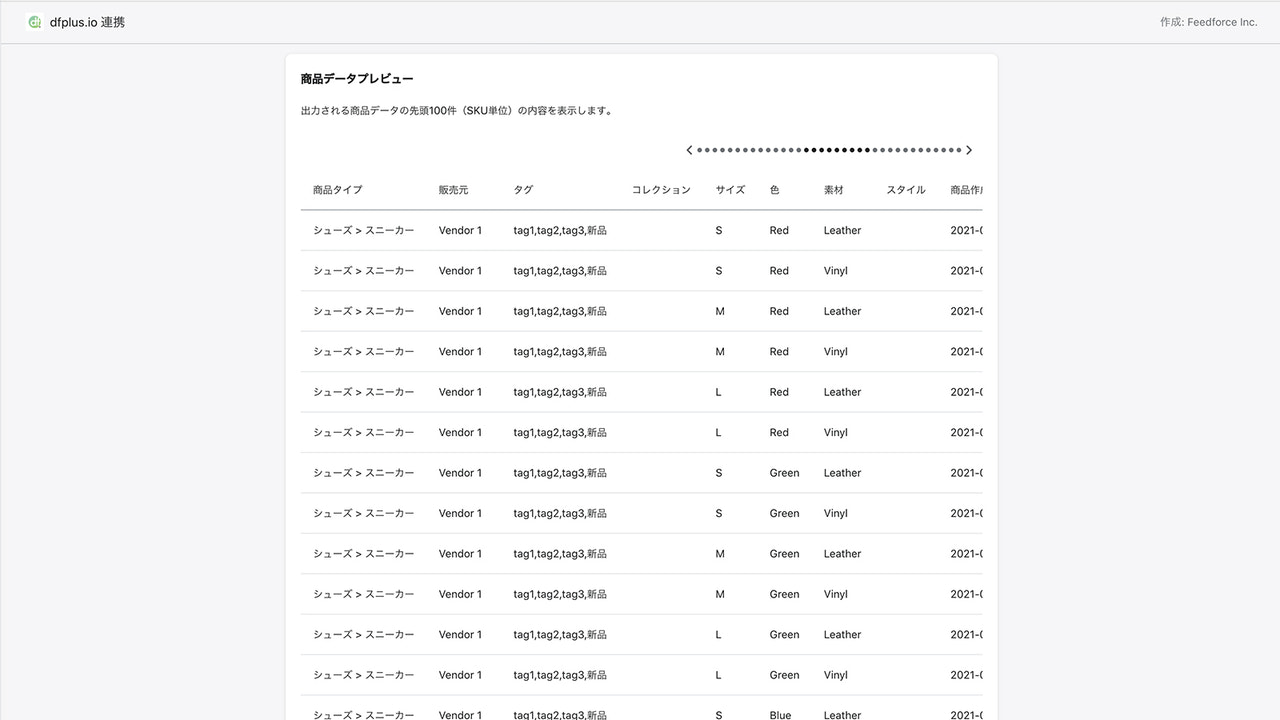Viewport: 1280px width, 720px height.
Task: Click the 素材 column header
Action: [834, 190]
